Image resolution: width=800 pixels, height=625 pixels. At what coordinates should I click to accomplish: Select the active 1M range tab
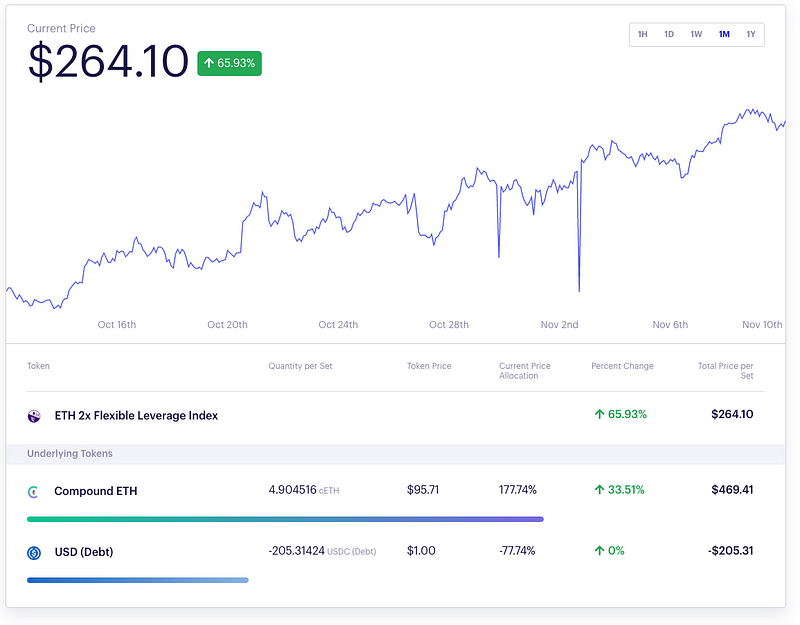pos(723,35)
